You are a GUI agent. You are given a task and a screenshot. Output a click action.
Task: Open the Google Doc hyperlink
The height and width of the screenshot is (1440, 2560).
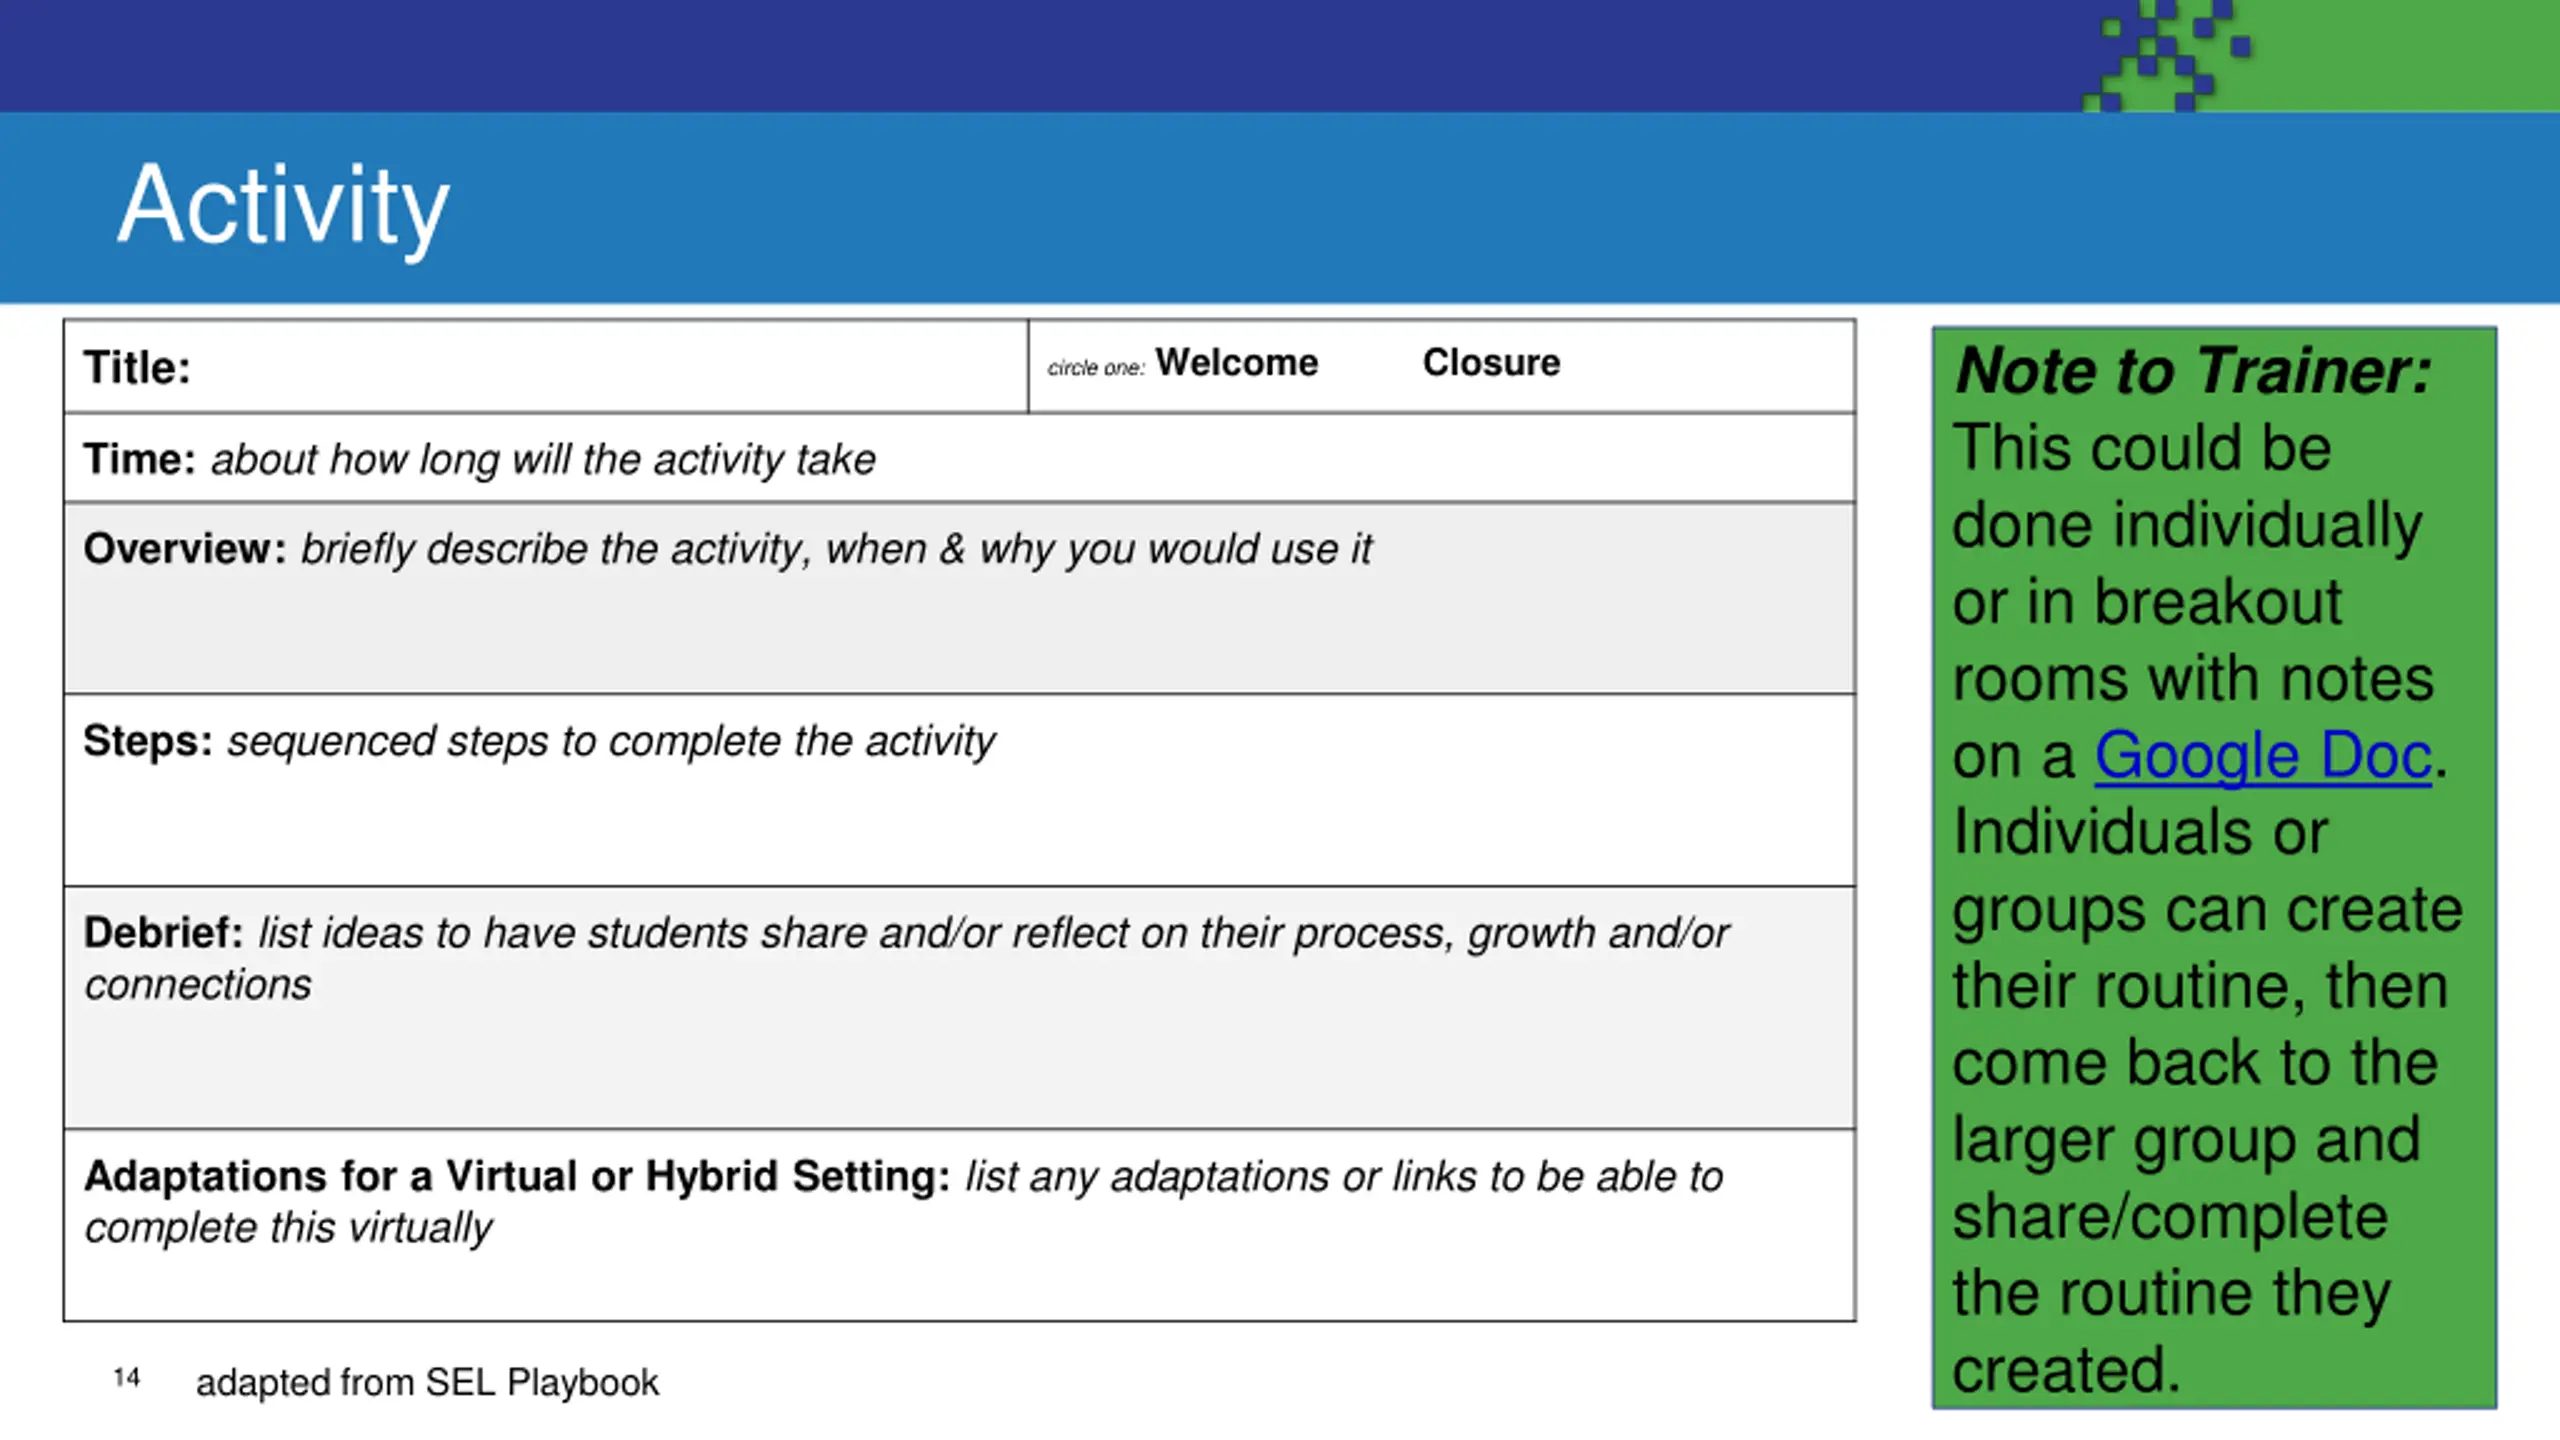[2262, 755]
